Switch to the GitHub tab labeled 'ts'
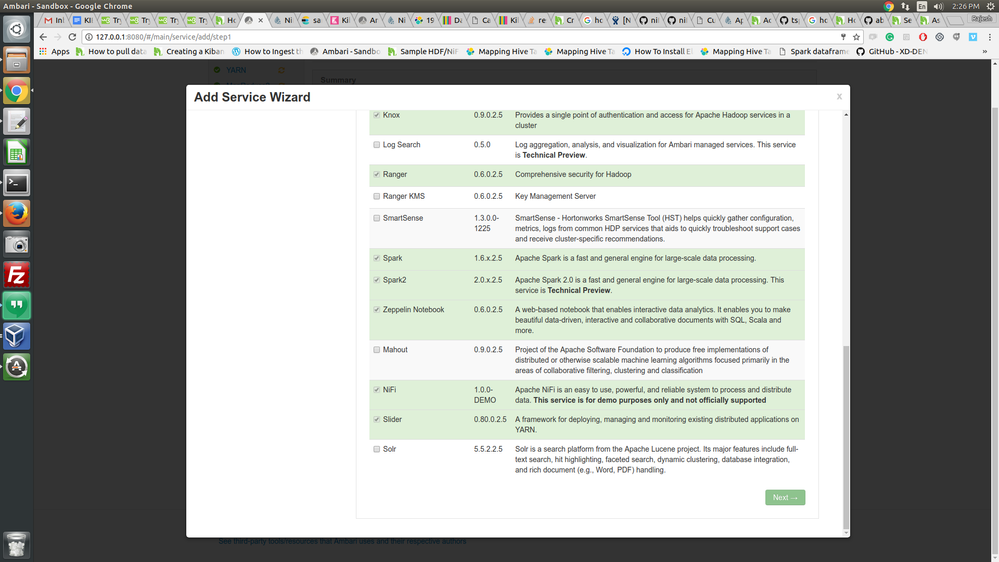 [789, 20]
